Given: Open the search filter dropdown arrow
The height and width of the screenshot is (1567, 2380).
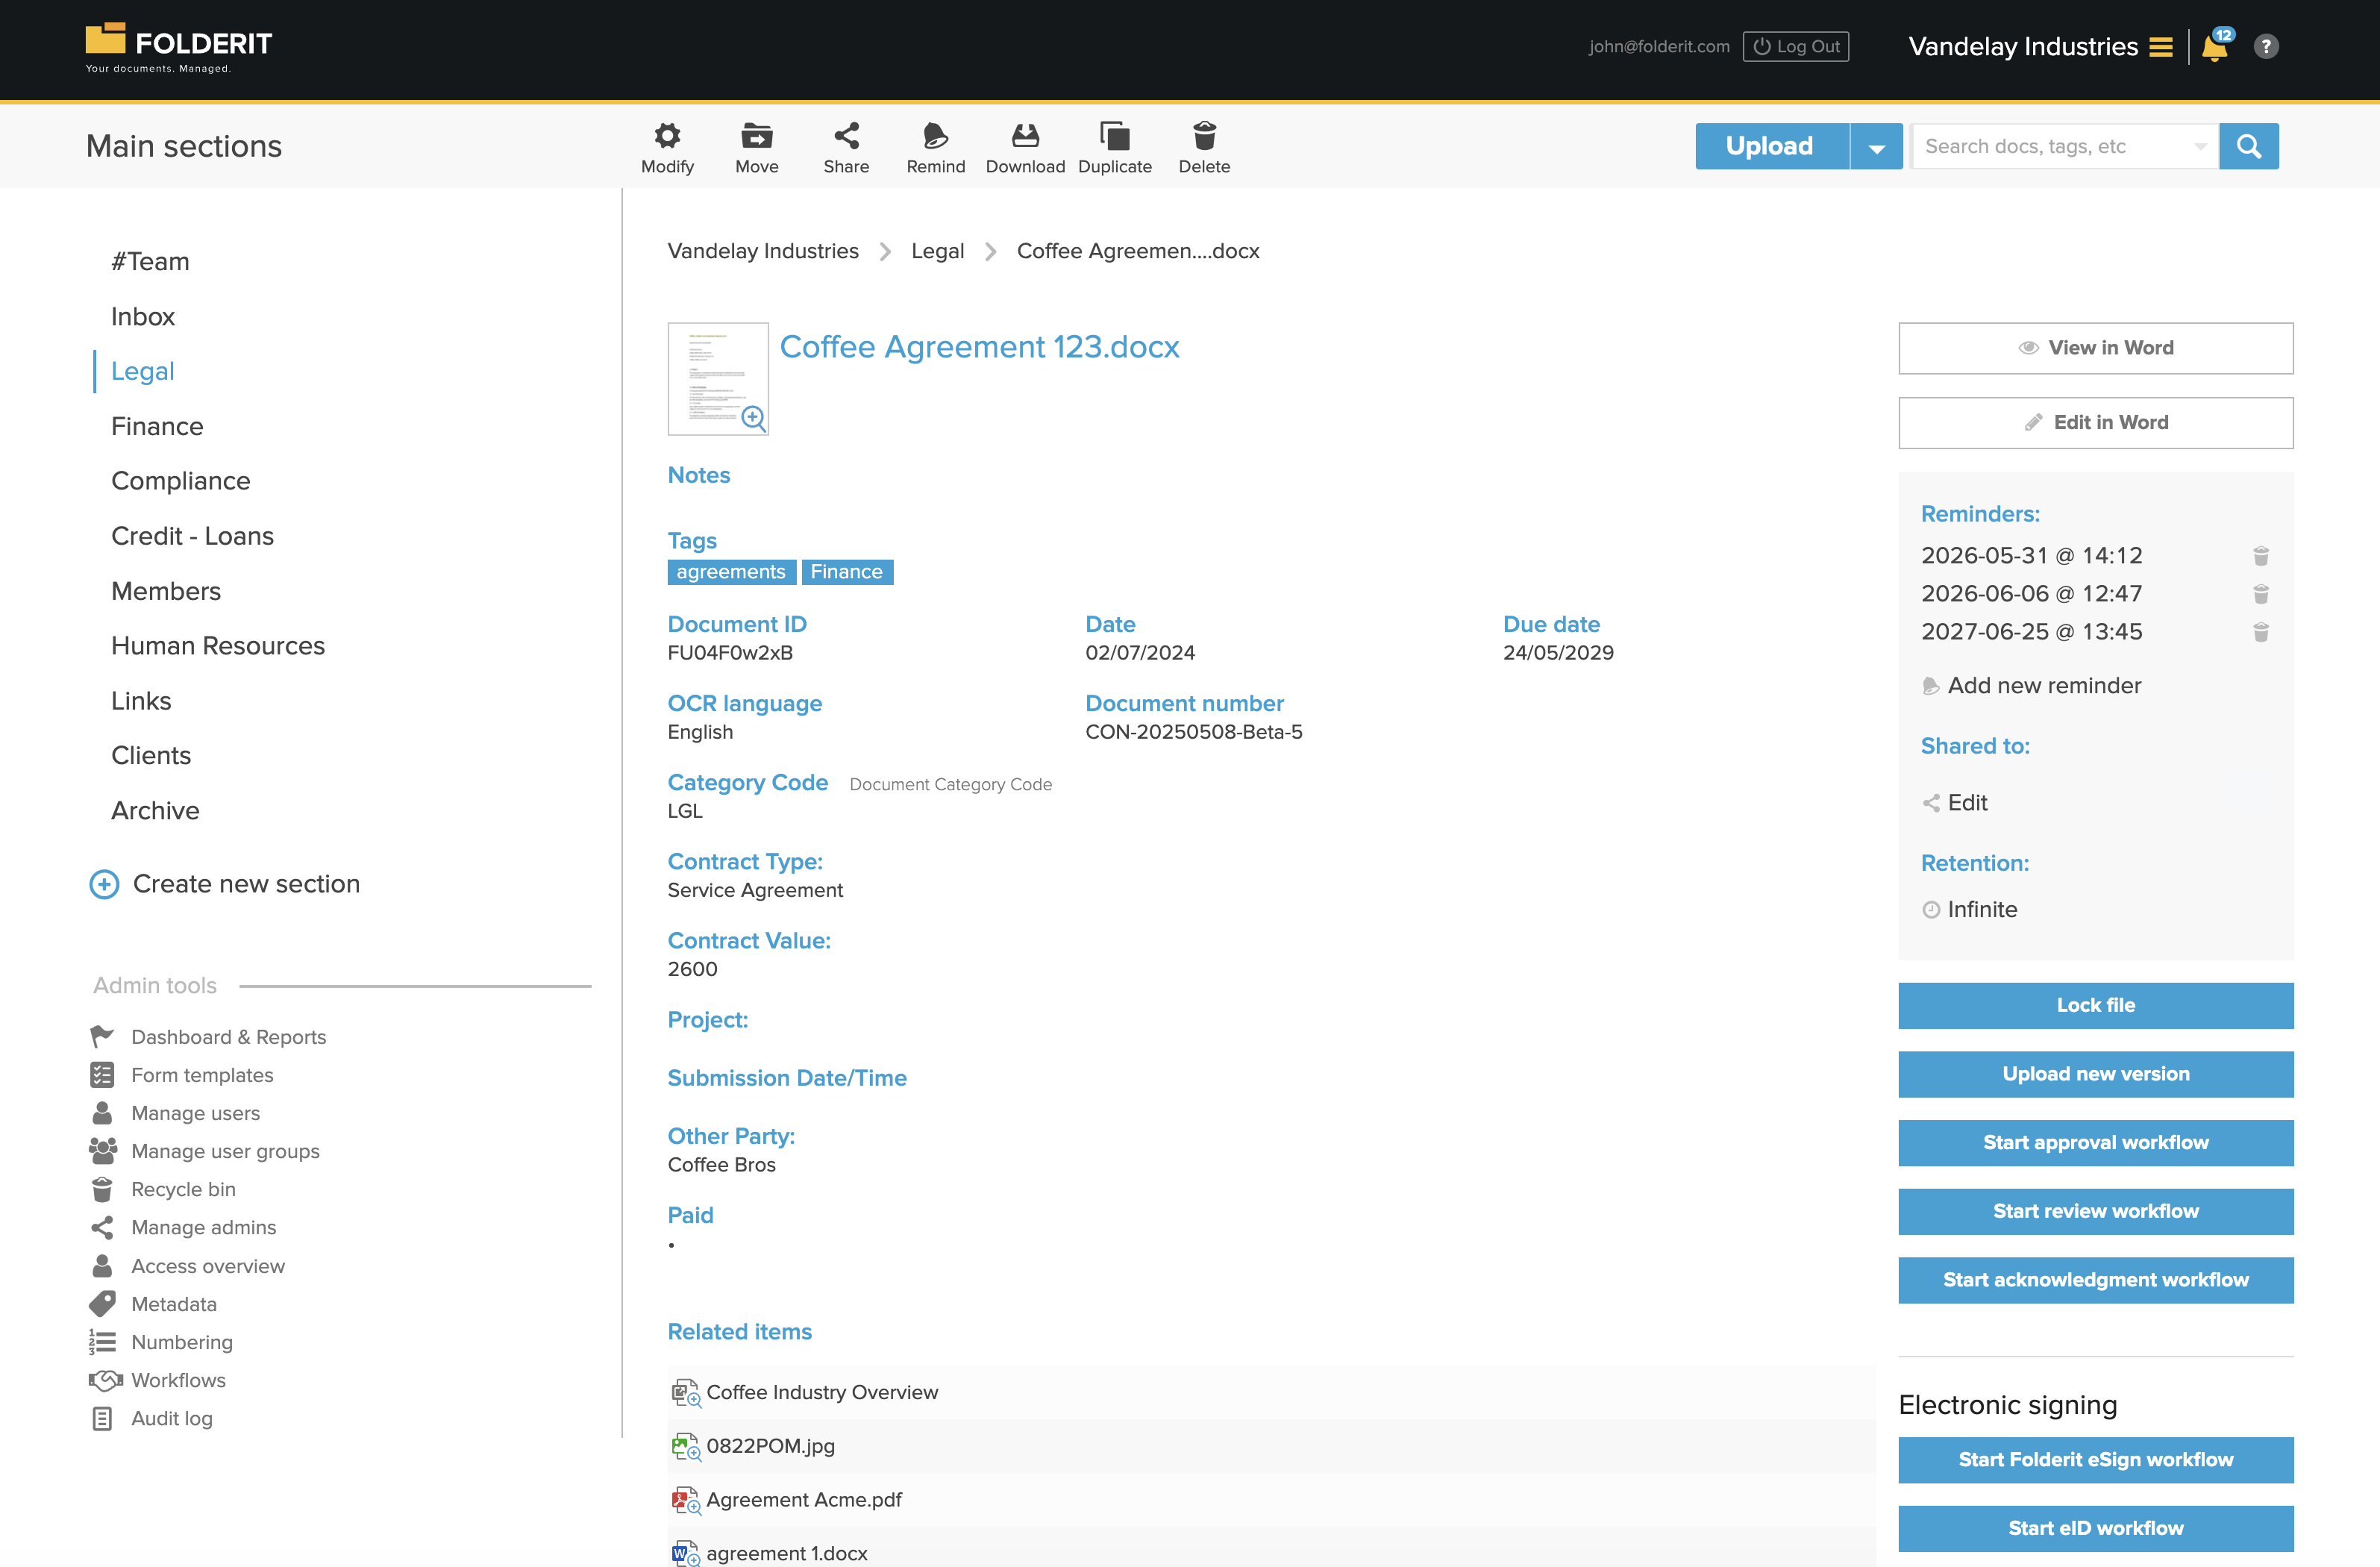Looking at the screenshot, I should [2200, 147].
